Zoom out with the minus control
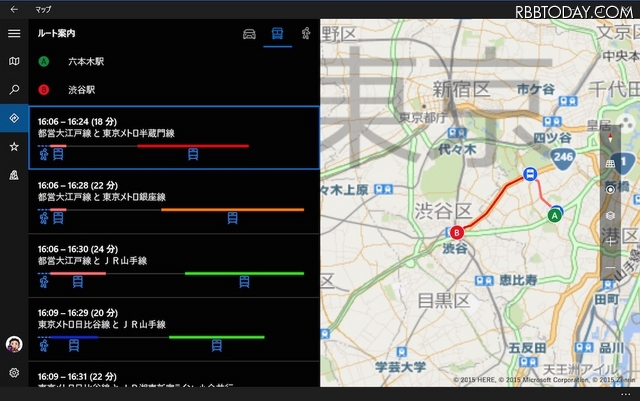Viewport: 640px width, 401px height. tap(610, 267)
